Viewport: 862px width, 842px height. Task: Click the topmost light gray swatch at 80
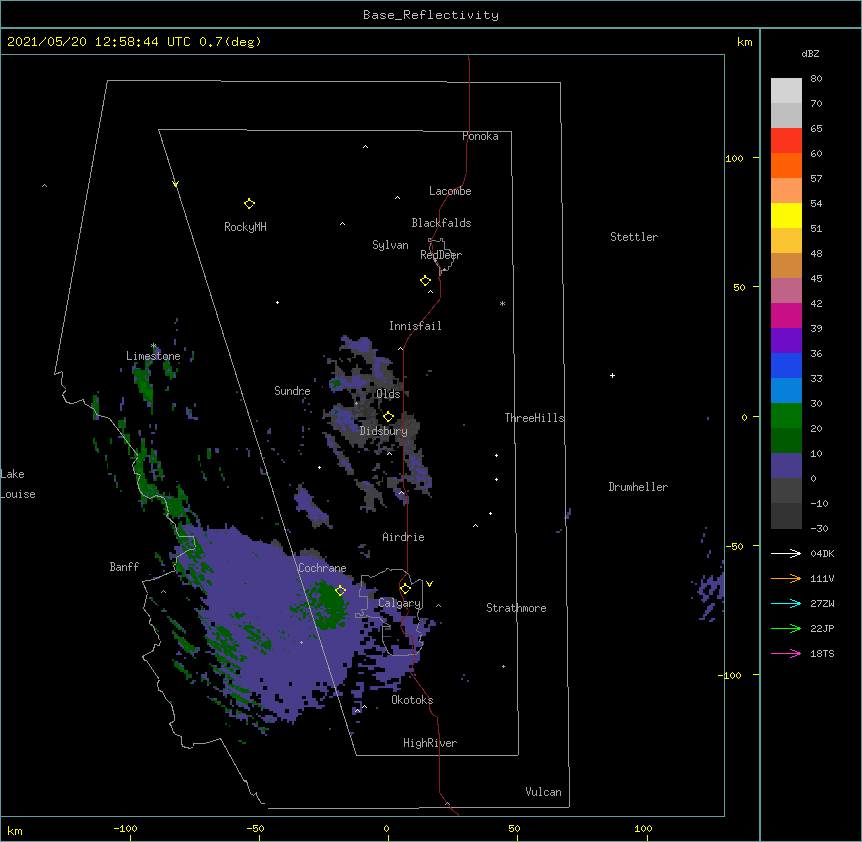point(786,90)
